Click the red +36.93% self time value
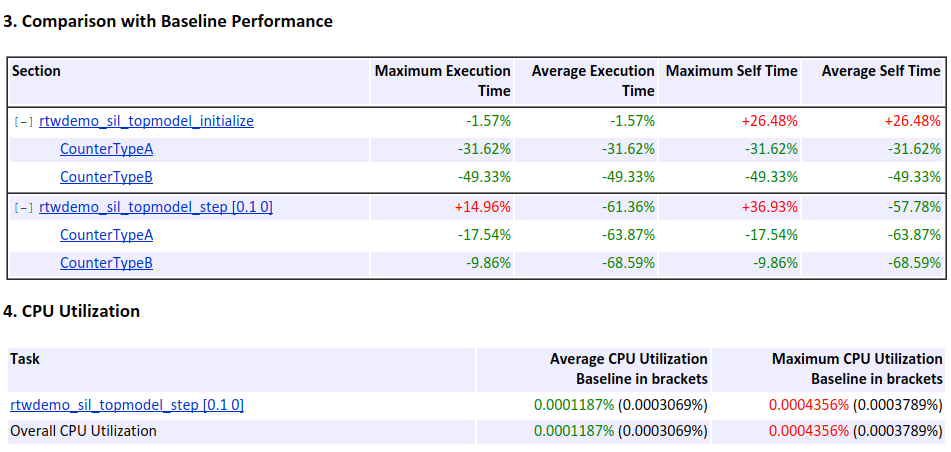This screenshot has height=452, width=951. [769, 207]
